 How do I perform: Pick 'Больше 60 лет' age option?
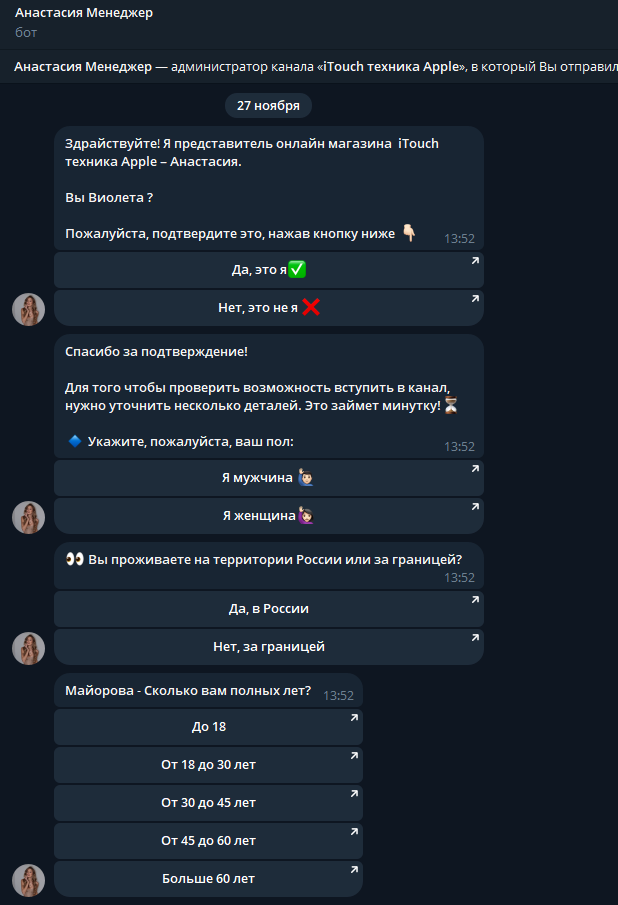[x=208, y=879]
